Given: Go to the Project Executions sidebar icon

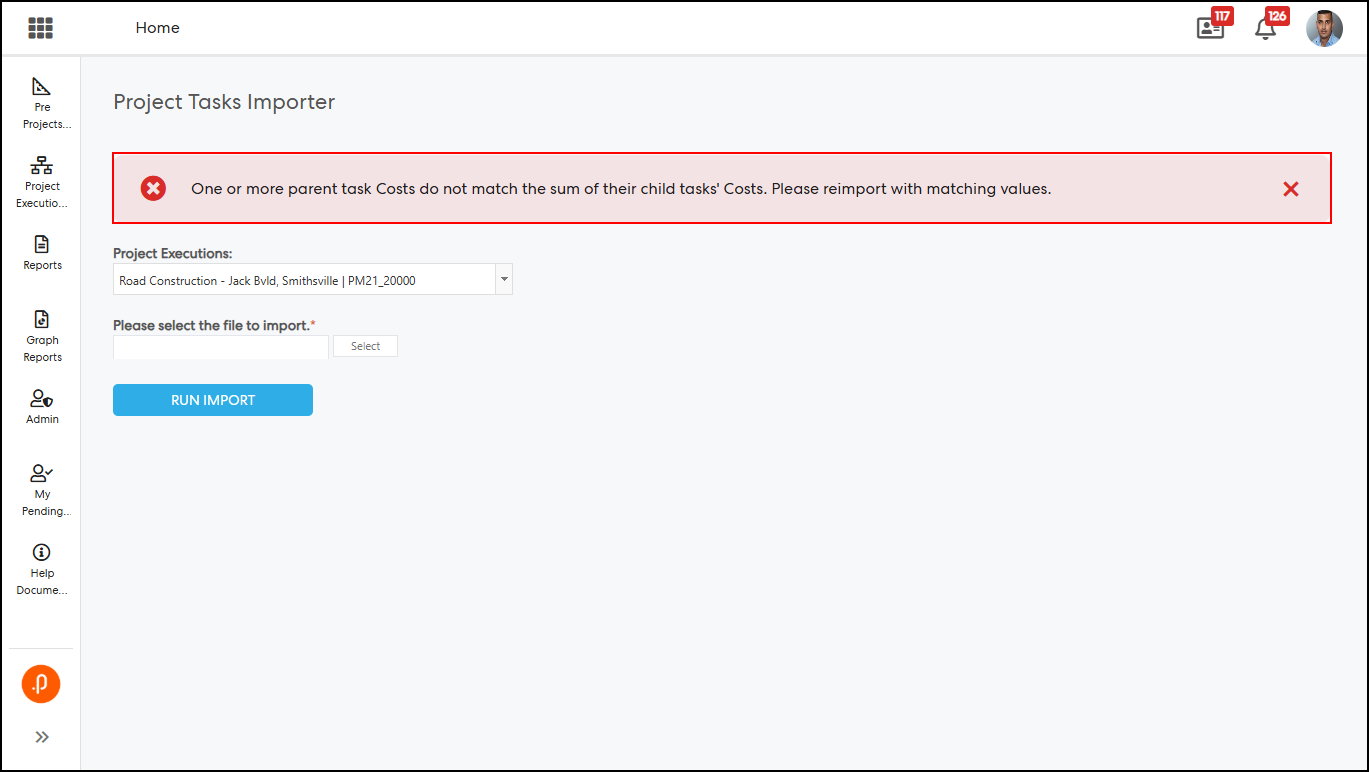Looking at the screenshot, I should [x=42, y=166].
